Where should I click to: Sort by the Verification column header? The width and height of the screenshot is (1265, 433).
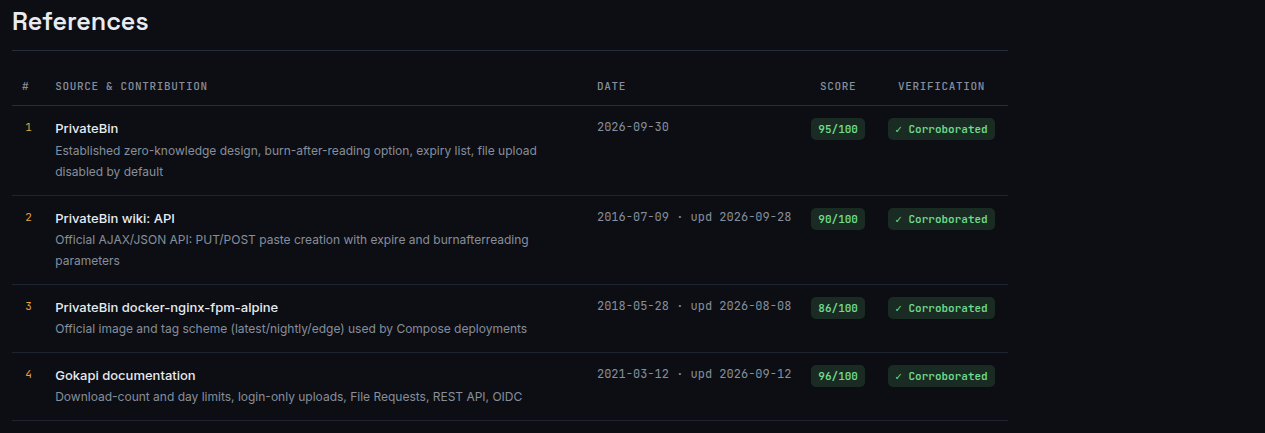coord(941,86)
